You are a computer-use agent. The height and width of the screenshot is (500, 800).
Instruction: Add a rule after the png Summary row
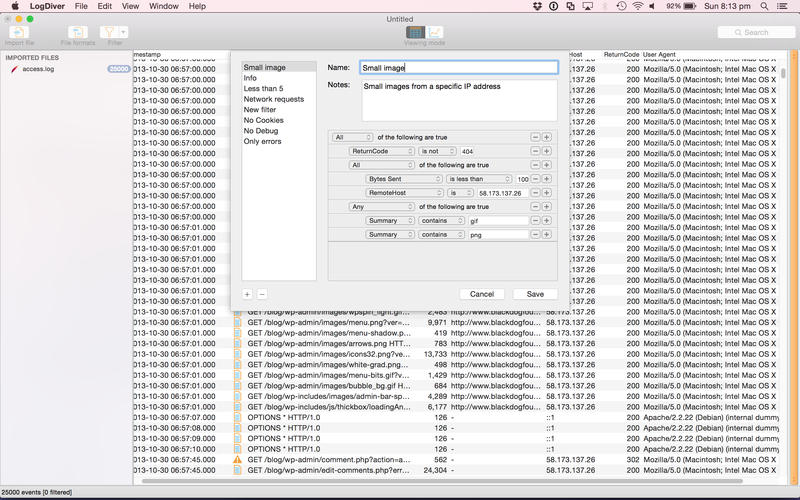(547, 234)
